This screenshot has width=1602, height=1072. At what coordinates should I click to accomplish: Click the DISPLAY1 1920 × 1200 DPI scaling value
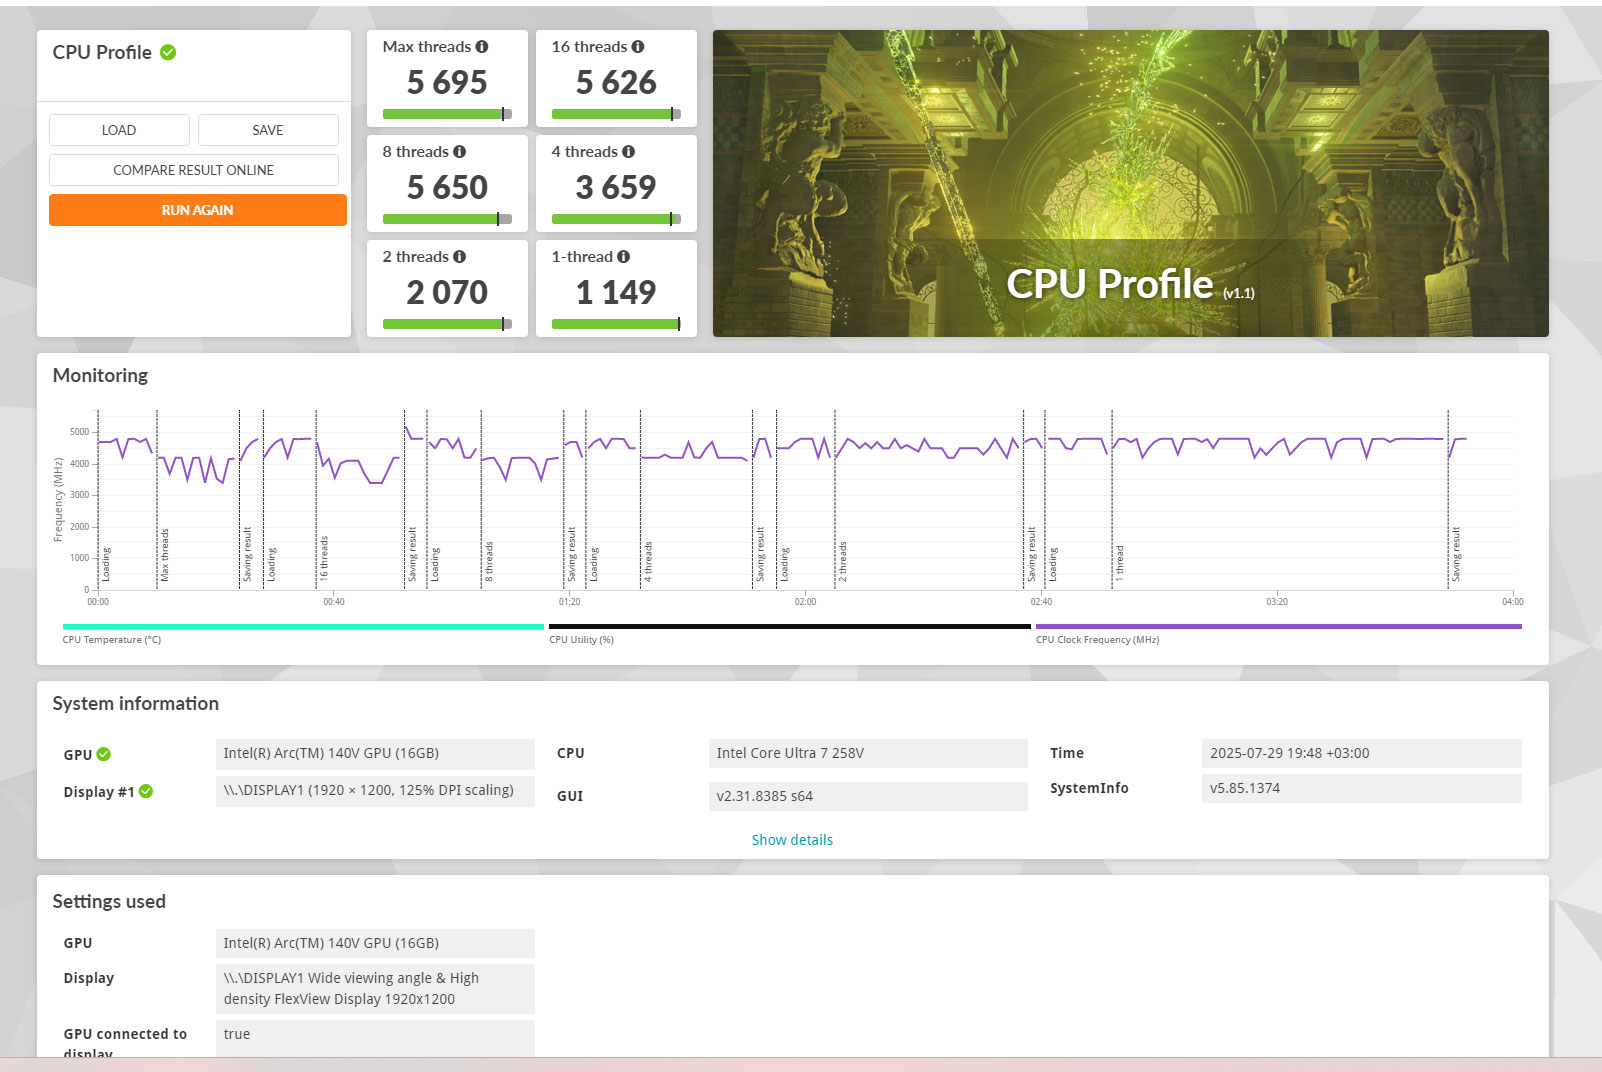click(x=375, y=790)
